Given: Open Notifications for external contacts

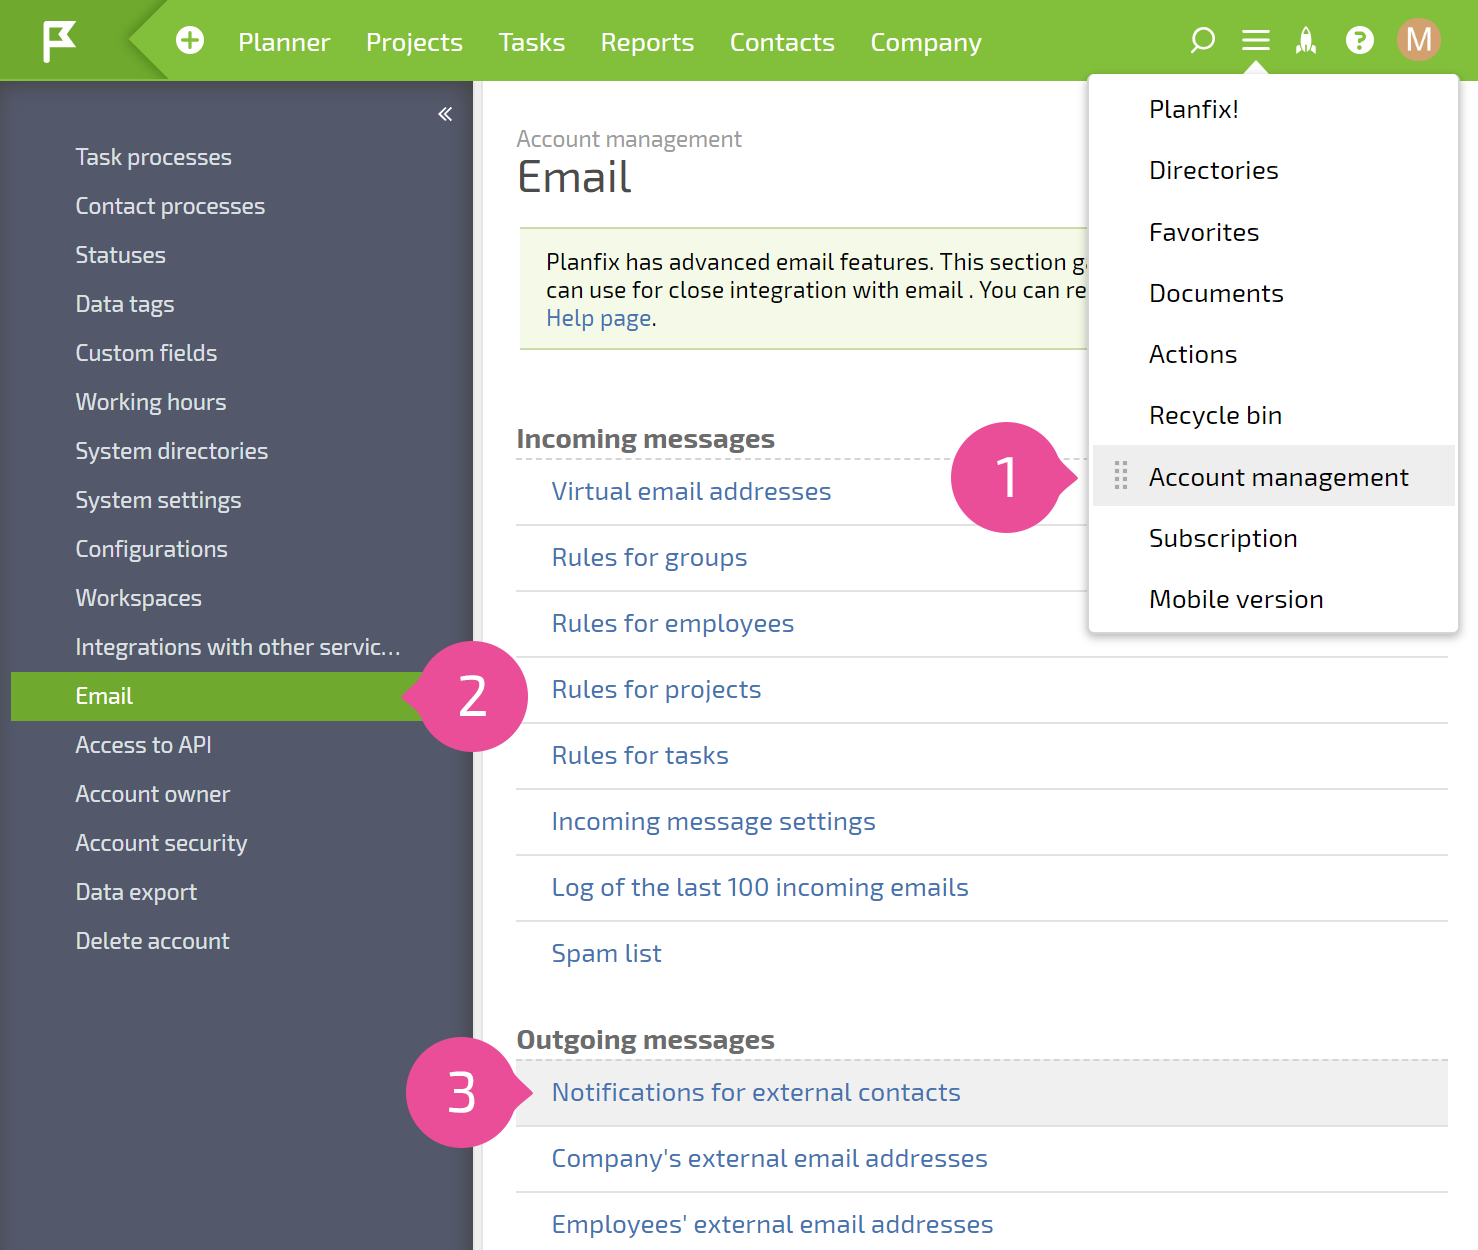Looking at the screenshot, I should (756, 1092).
